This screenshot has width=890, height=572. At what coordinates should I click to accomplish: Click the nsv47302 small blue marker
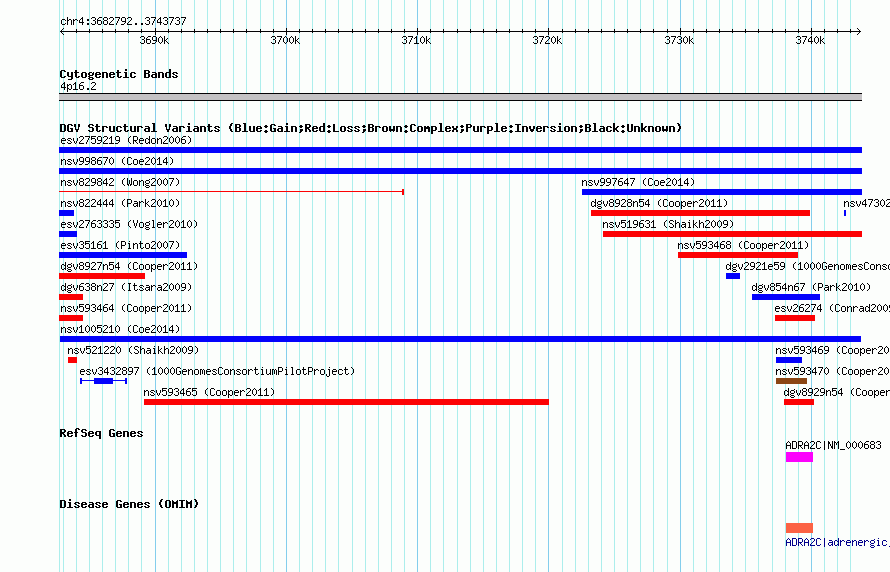845,213
